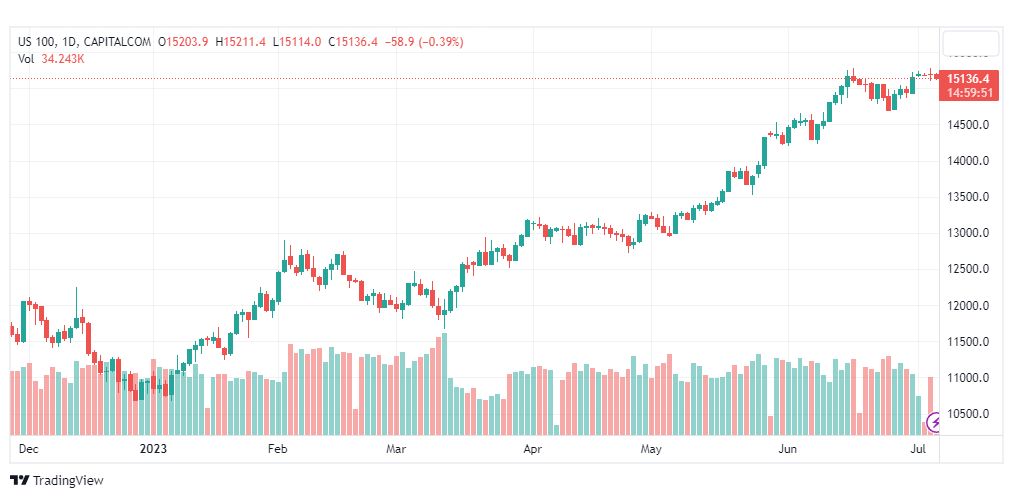Select the Feb marker on time axis
Image resolution: width=1012 pixels, height=498 pixels.
tap(279, 450)
